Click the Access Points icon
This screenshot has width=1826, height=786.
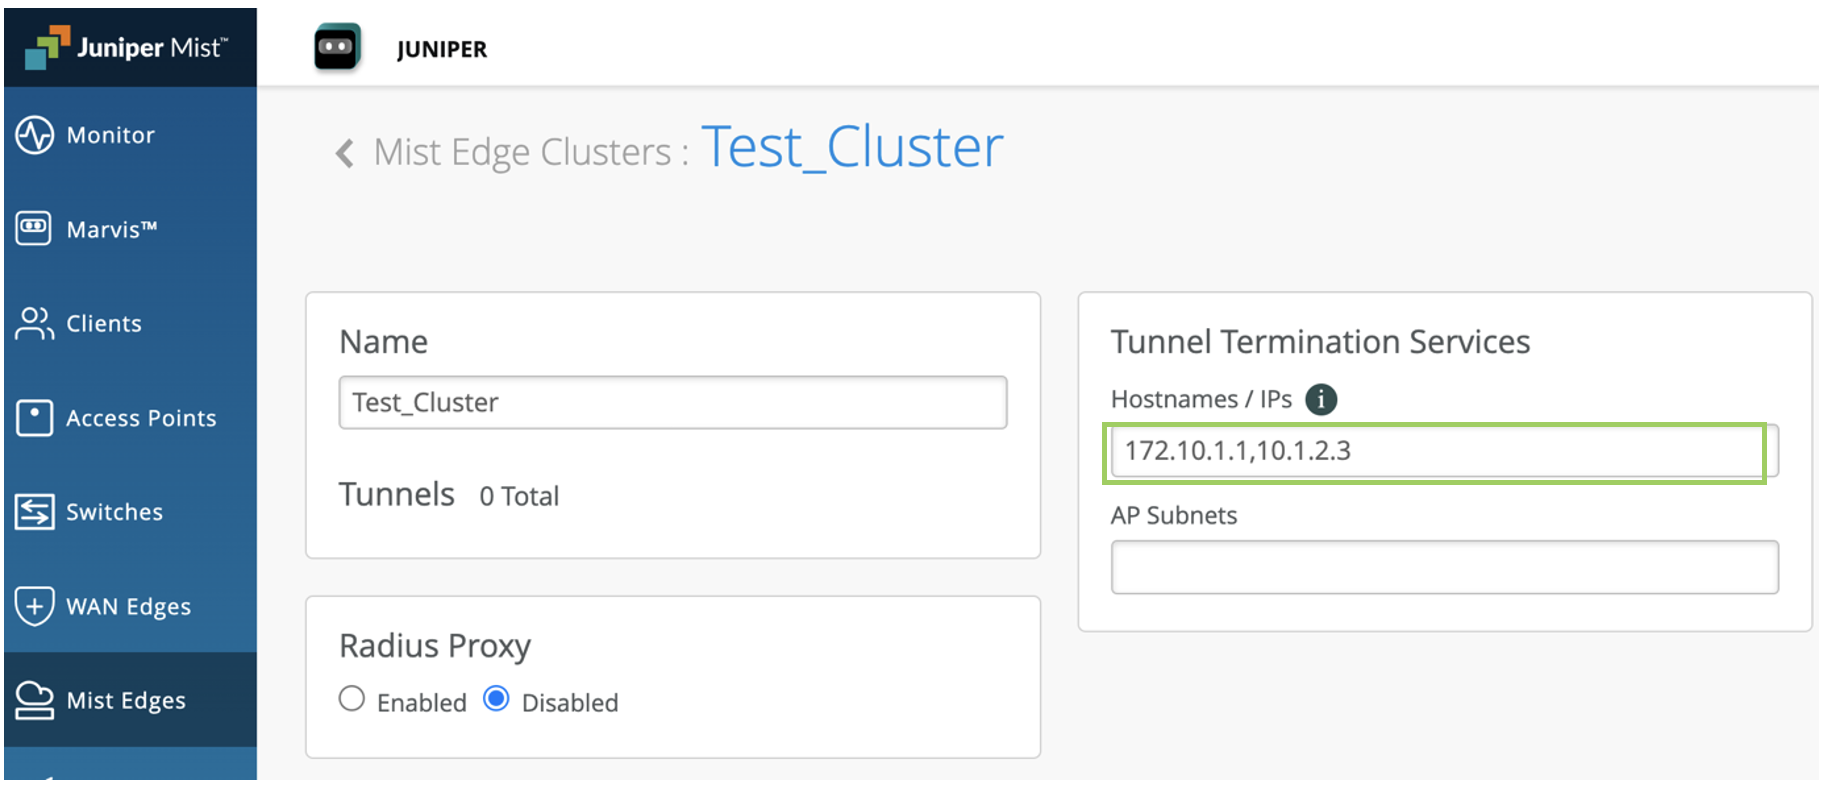tap(34, 417)
